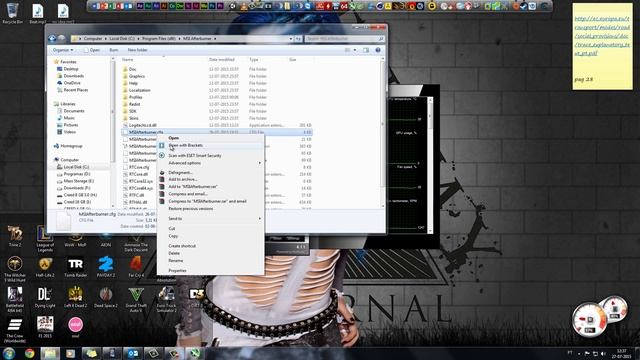
Task: Click the F1 2015 desktop icon
Action: 45,327
